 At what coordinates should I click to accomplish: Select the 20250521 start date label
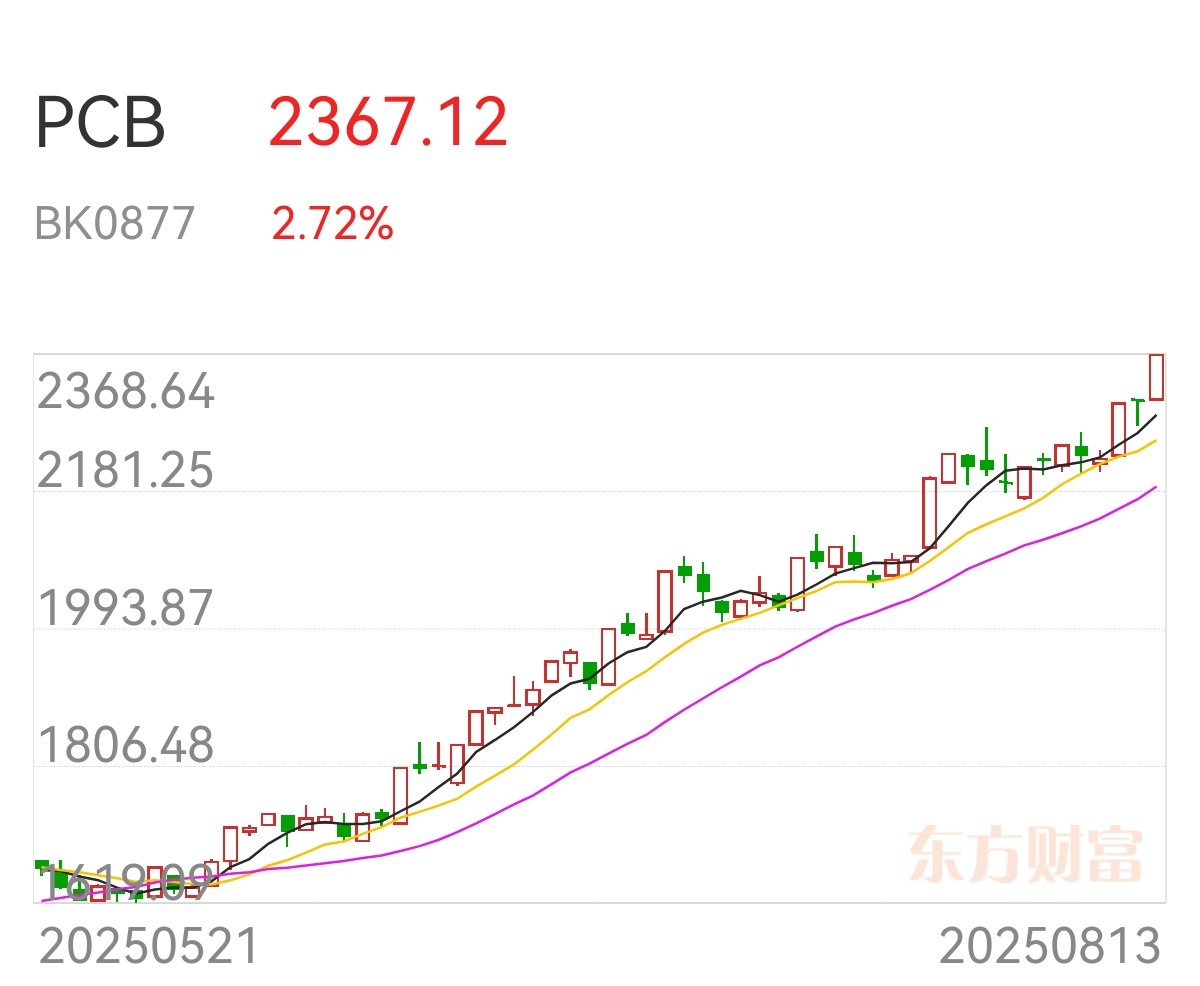pos(149,946)
